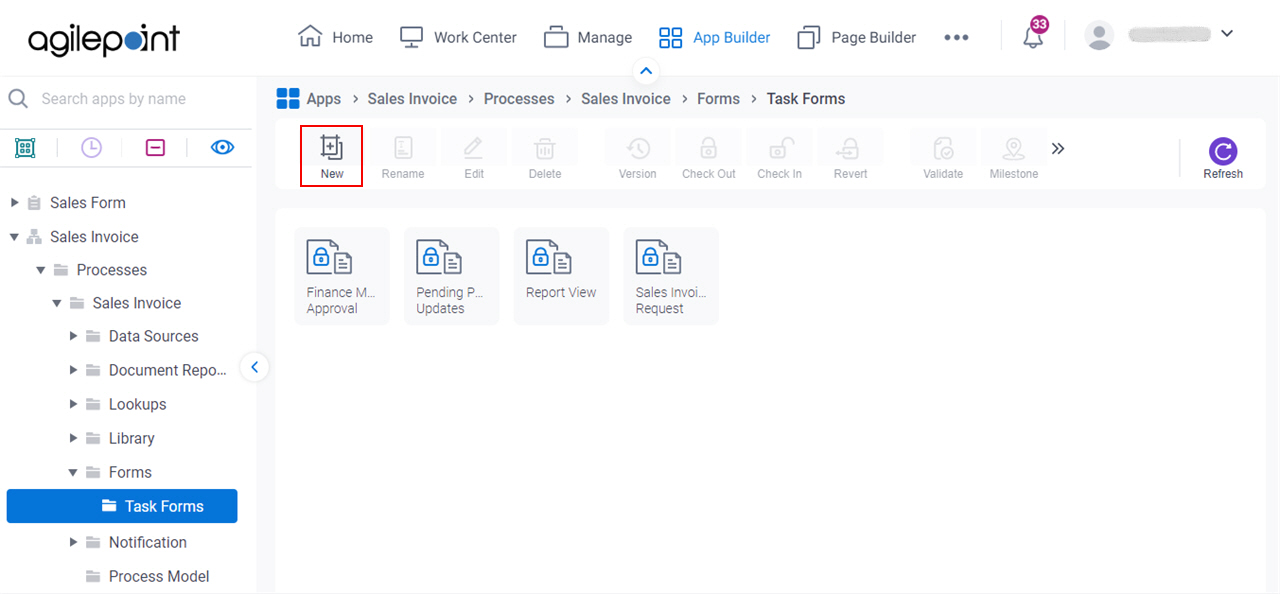Collapse the Forms tree node arrow

pyautogui.click(x=73, y=472)
